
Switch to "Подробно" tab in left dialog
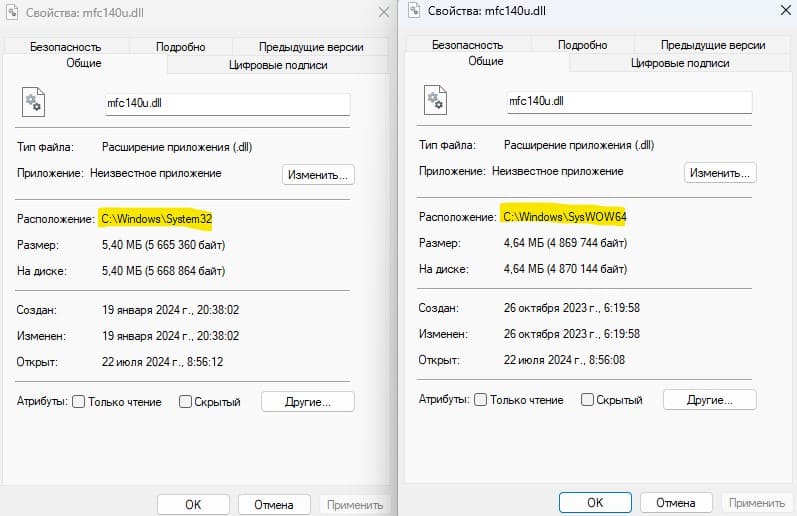pos(181,47)
